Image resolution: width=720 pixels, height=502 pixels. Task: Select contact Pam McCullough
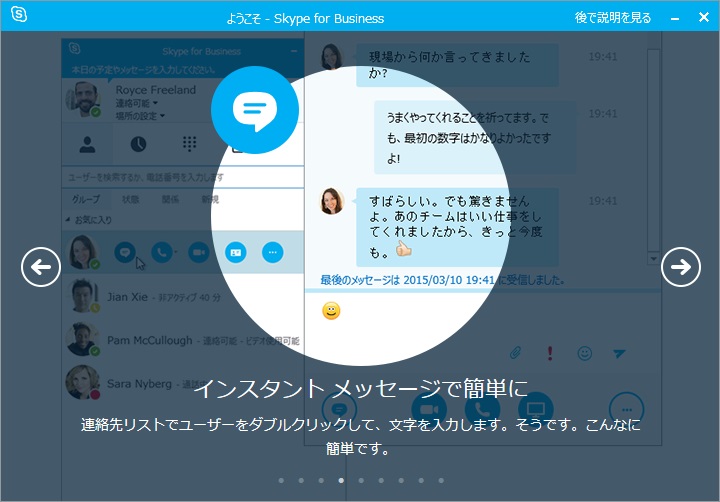183,340
